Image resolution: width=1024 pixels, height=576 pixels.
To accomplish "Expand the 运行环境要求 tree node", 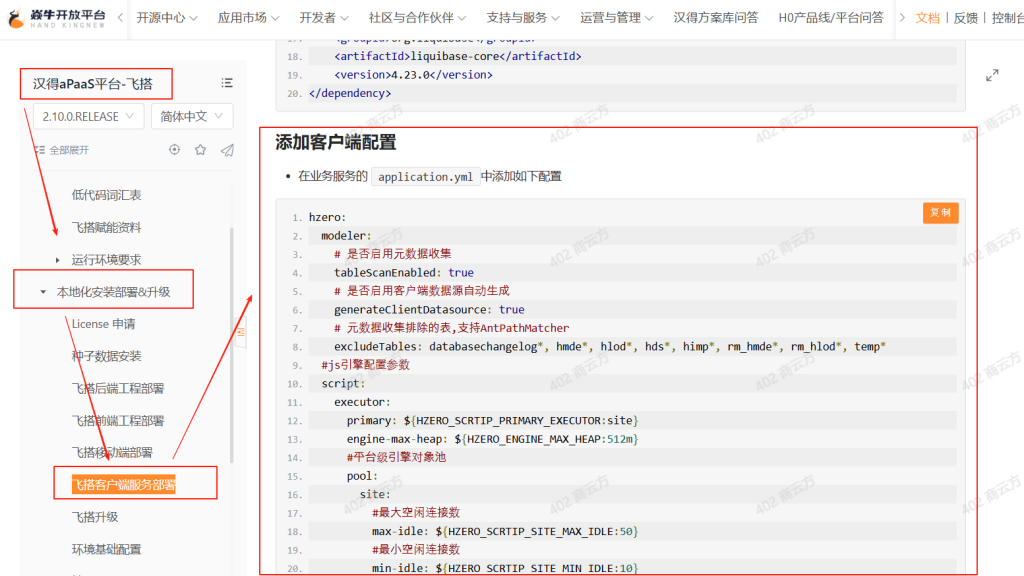I will pos(58,260).
